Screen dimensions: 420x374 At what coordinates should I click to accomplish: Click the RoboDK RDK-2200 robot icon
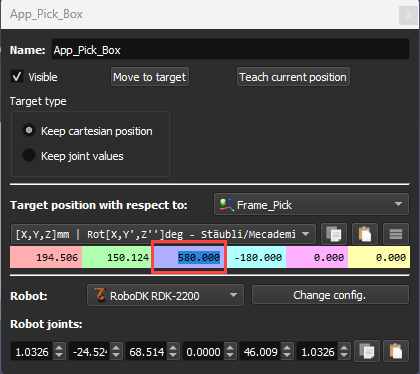coord(100,295)
